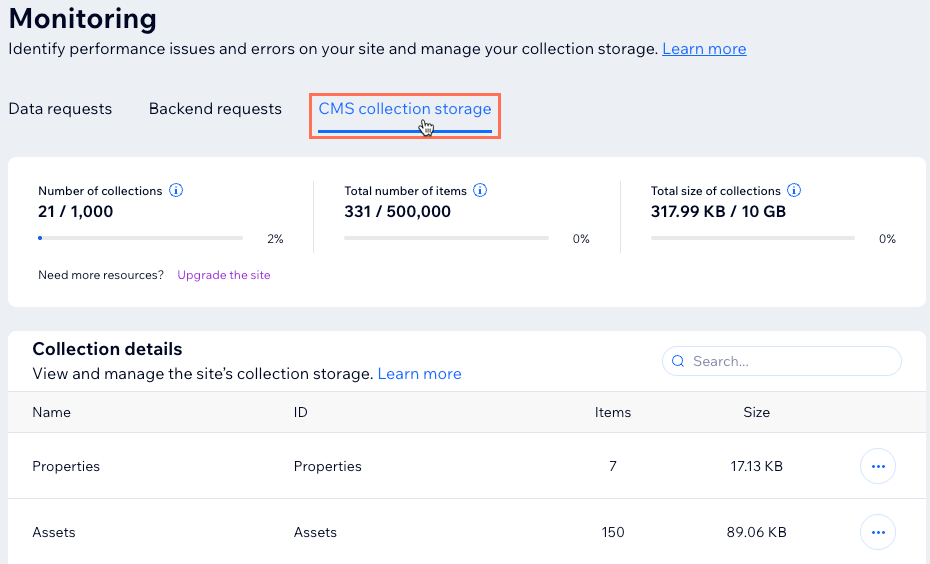Click the Size column header
The image size is (930, 564).
click(756, 412)
